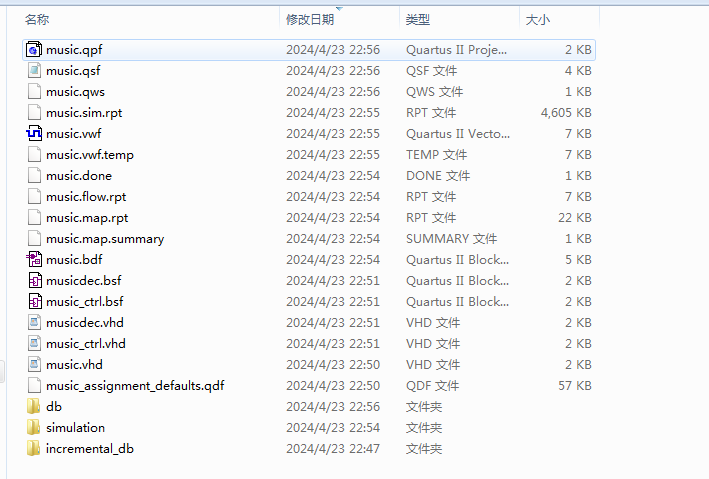Open the dropdown arrow above 修改日期 column

click(x=339, y=9)
